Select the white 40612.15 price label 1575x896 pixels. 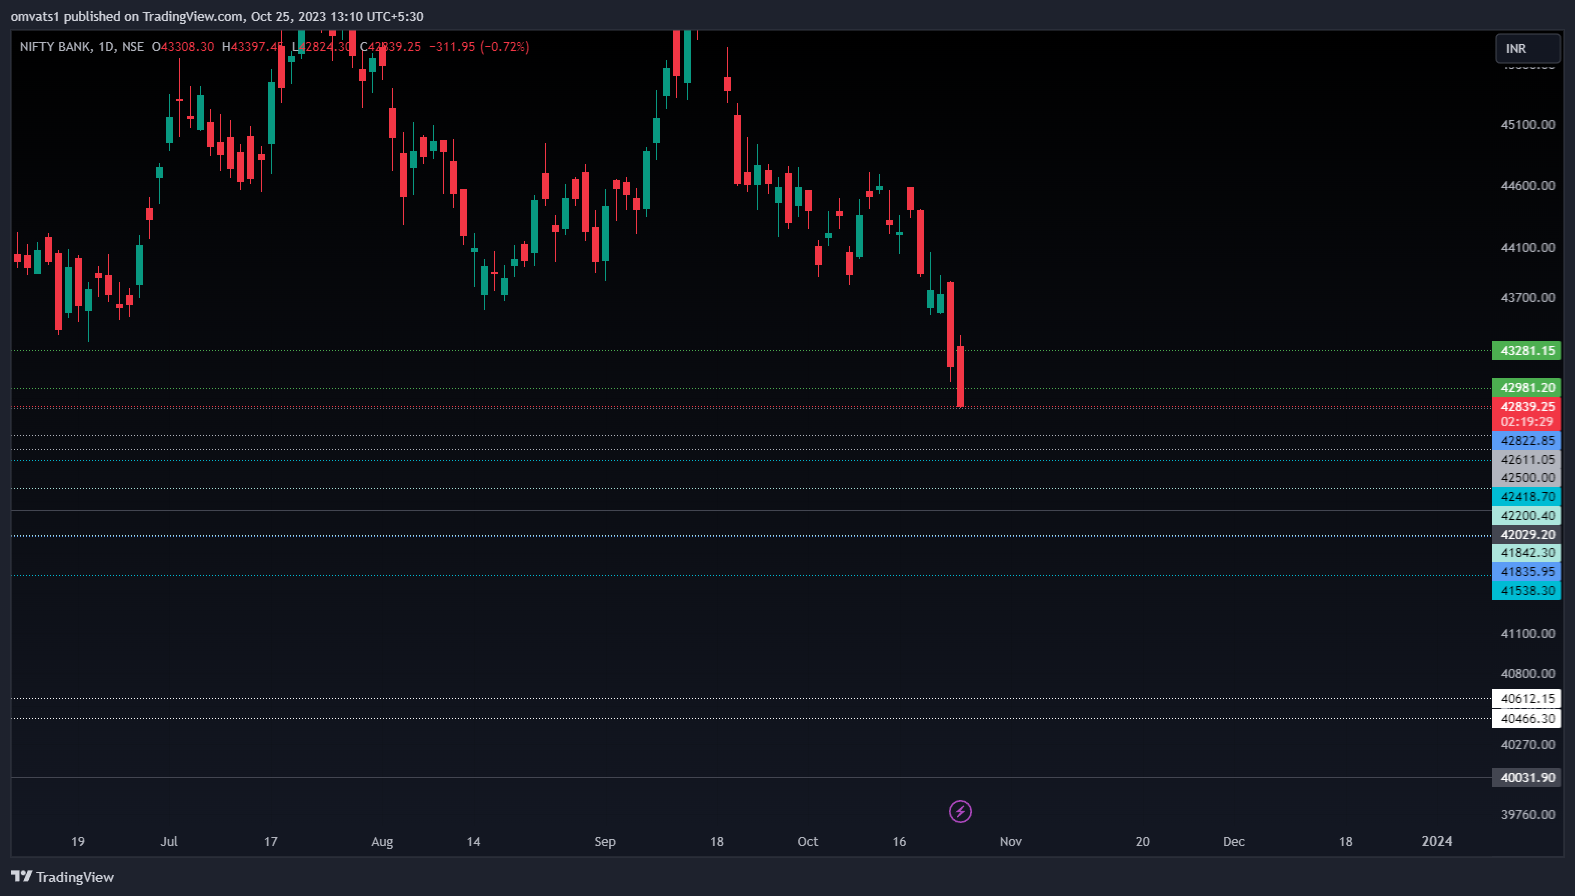[x=1527, y=699]
